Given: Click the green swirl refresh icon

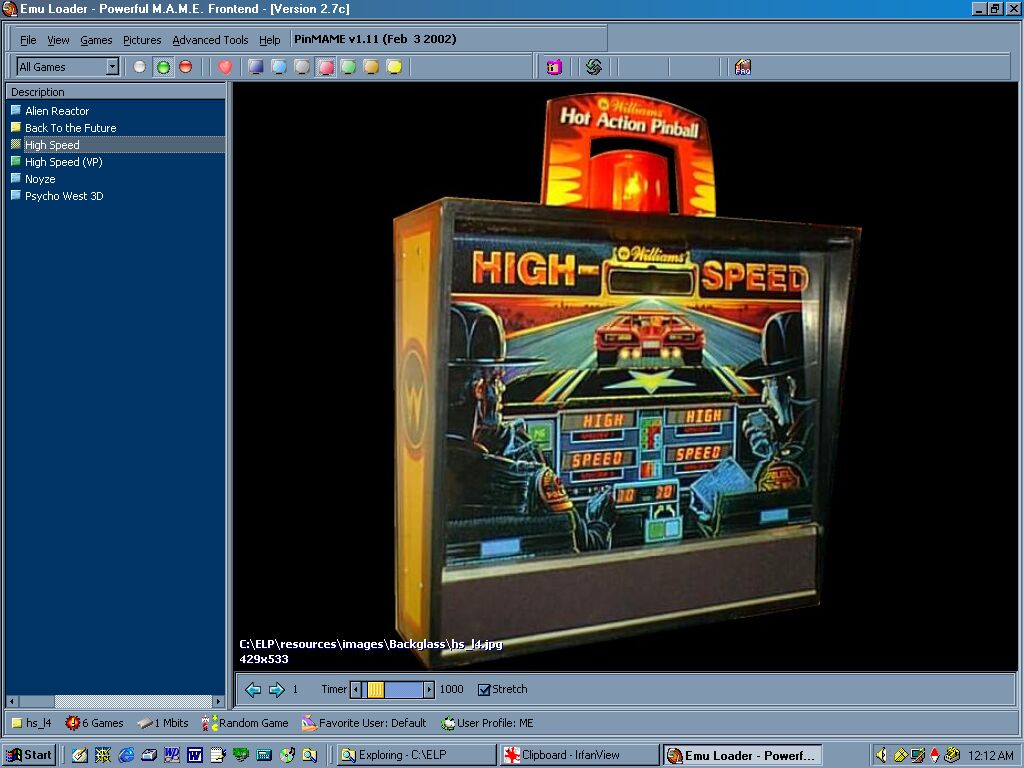Looking at the screenshot, I should click(593, 67).
